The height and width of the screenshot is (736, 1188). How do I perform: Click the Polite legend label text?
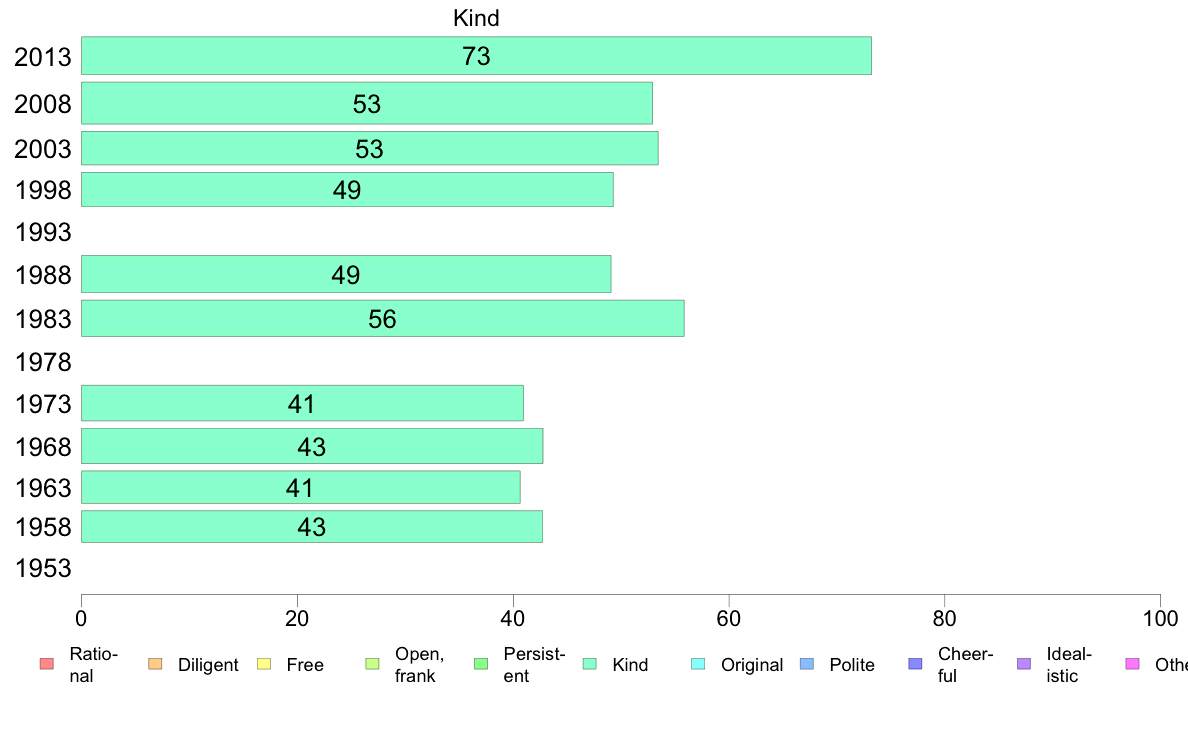pos(852,665)
